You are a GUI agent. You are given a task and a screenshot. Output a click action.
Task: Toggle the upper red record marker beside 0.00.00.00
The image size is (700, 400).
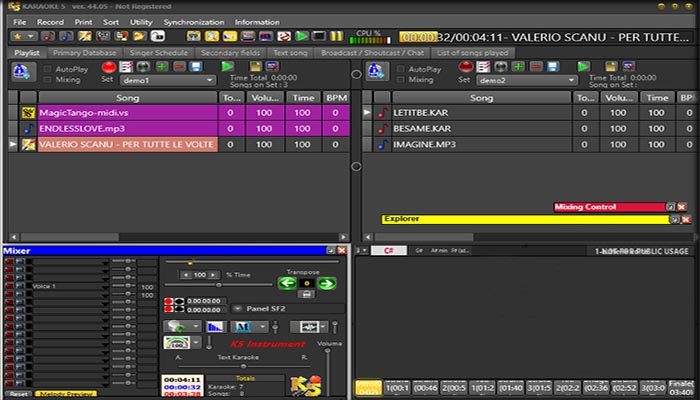tap(169, 301)
